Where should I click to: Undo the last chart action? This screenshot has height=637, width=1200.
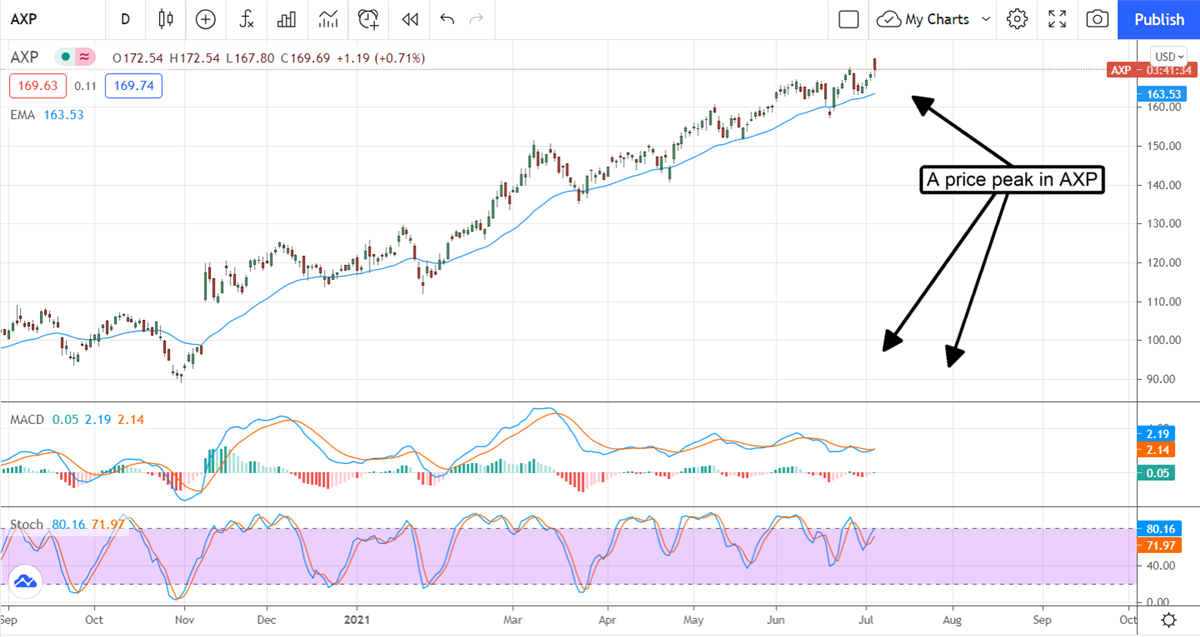pos(446,19)
